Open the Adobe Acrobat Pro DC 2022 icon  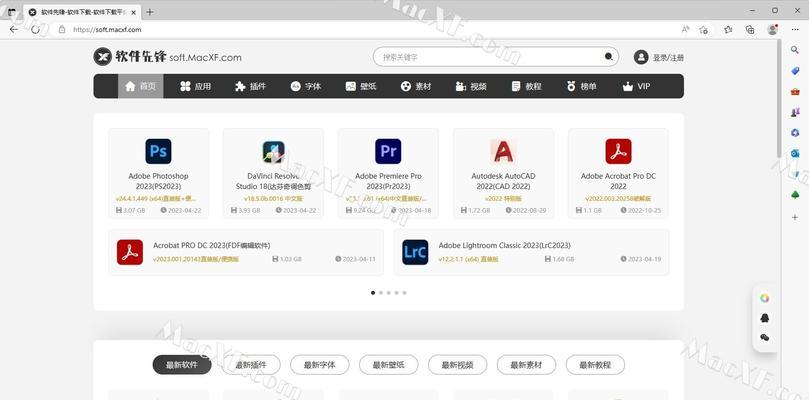pos(618,151)
